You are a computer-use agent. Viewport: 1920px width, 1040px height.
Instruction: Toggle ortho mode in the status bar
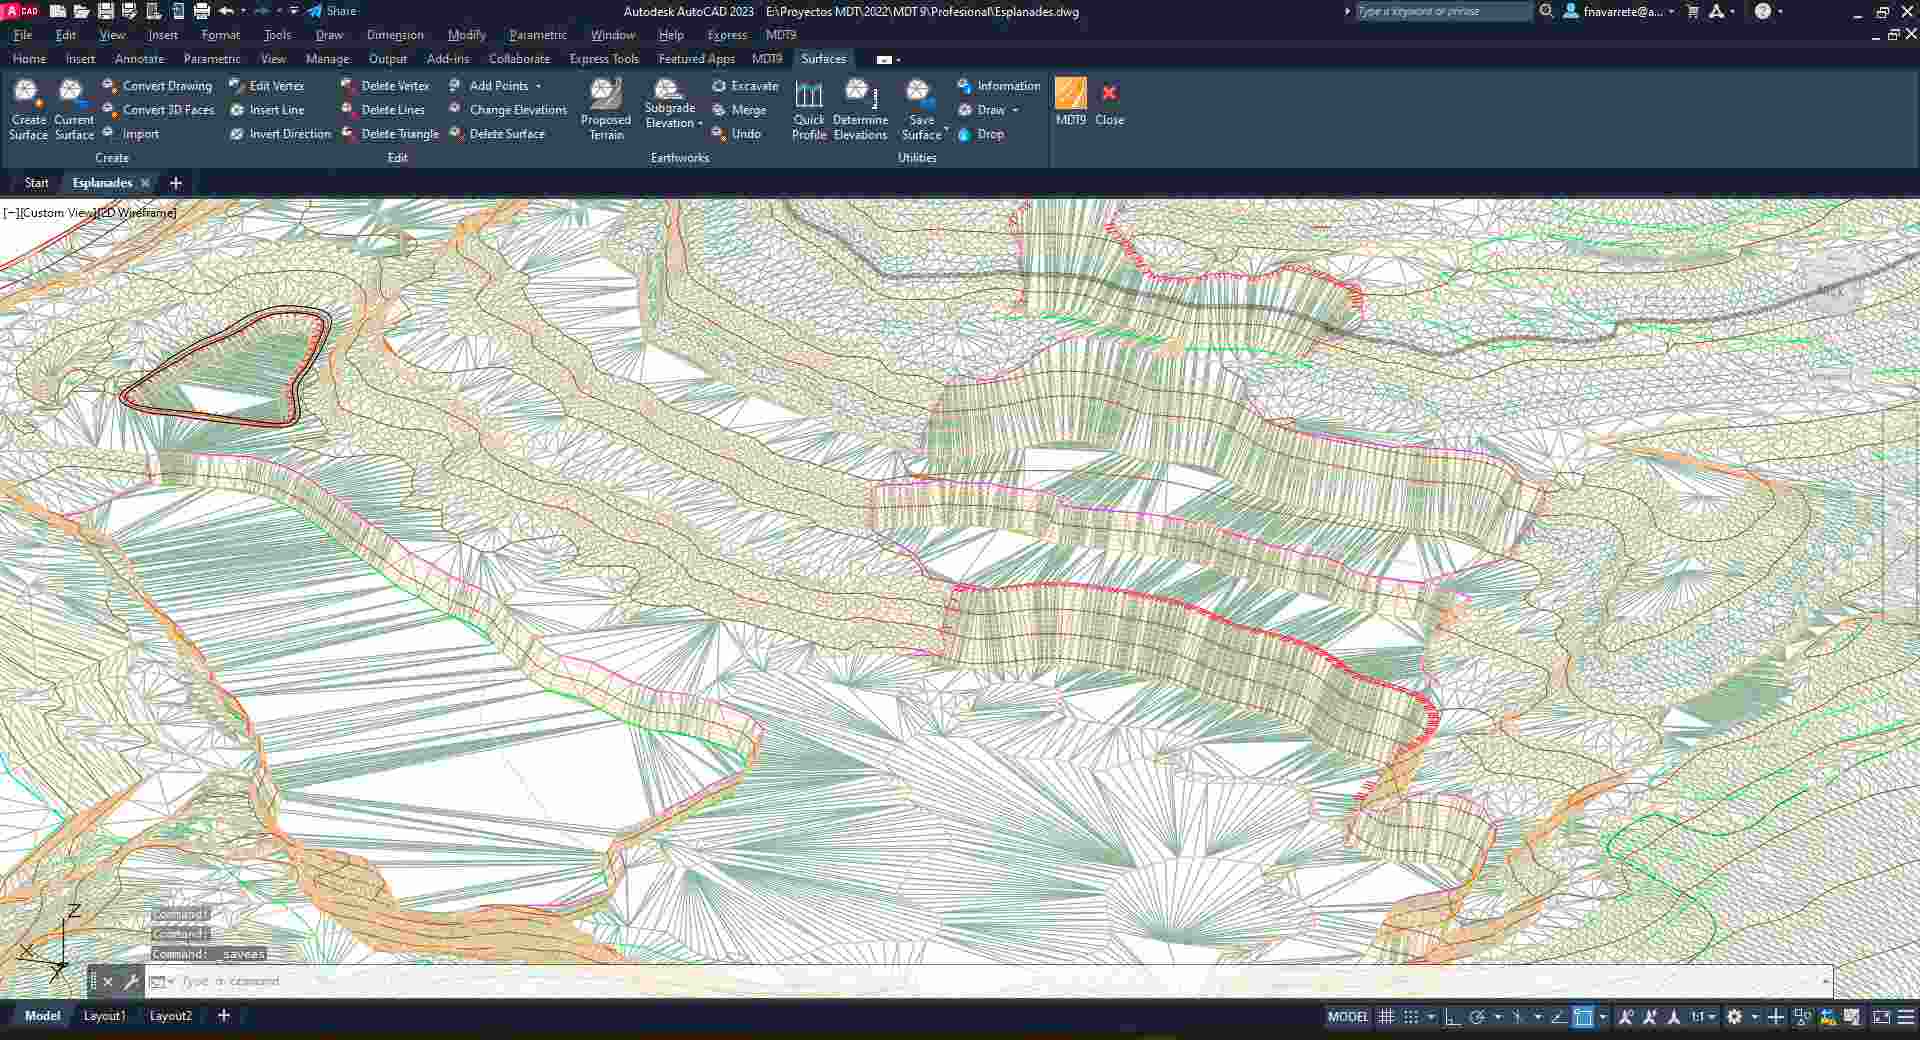[1453, 1016]
